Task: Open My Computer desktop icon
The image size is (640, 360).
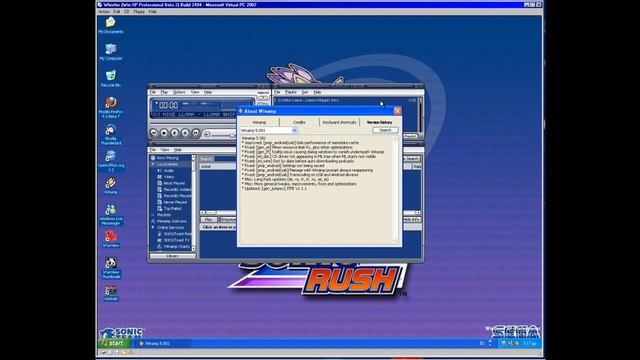Action: (110, 52)
